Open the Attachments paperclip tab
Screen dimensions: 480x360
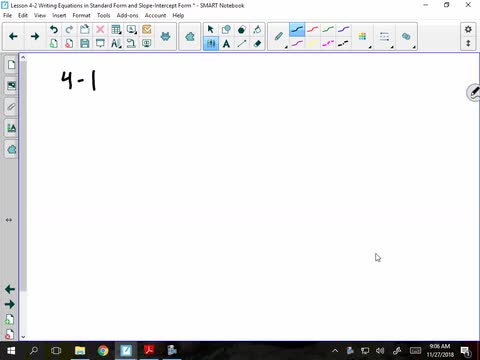11,107
